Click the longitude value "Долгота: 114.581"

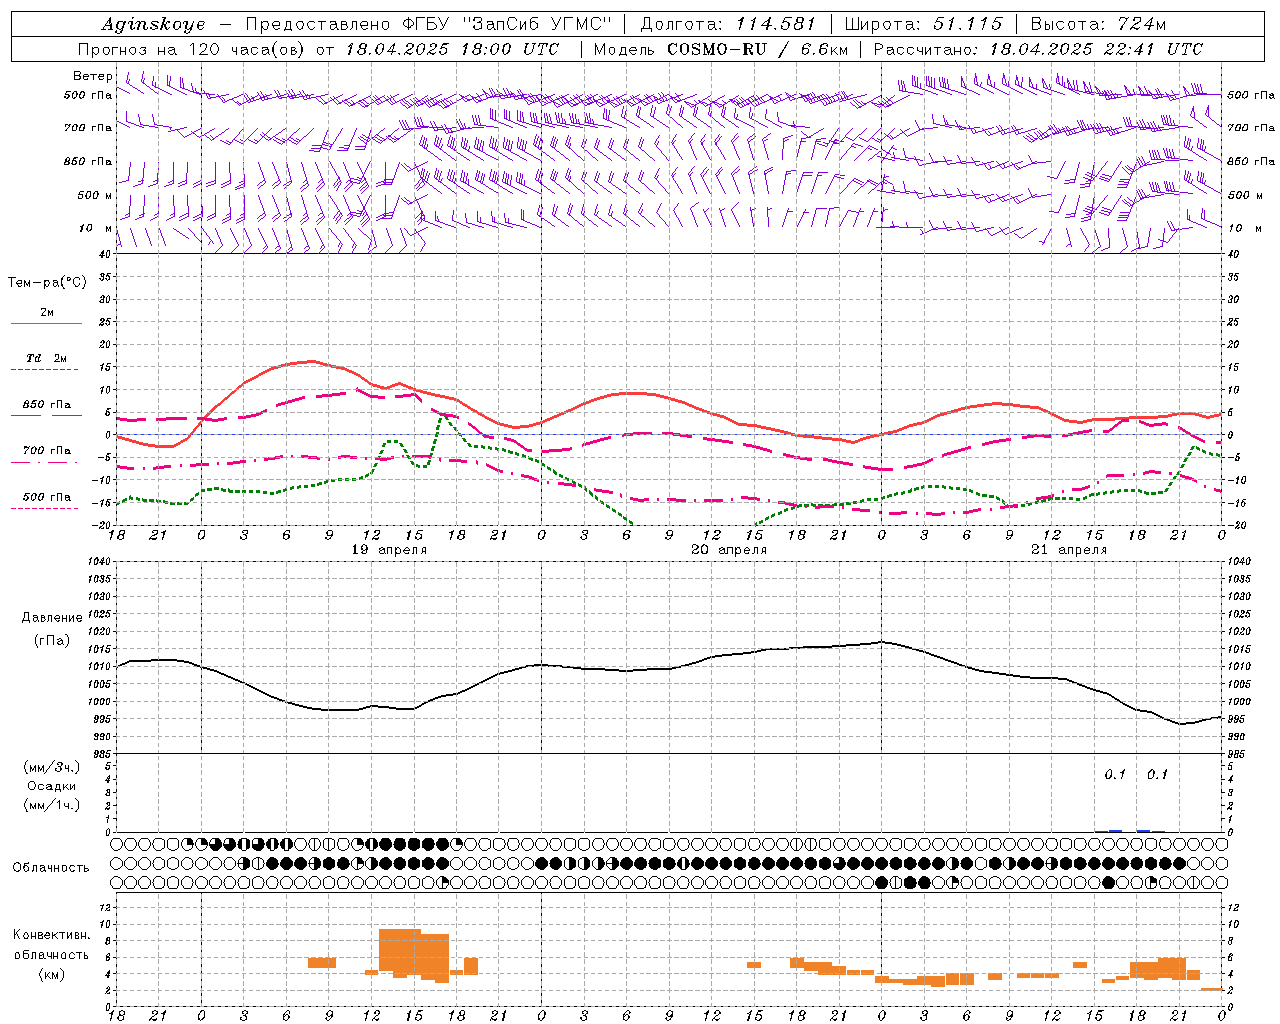pyautogui.click(x=728, y=24)
